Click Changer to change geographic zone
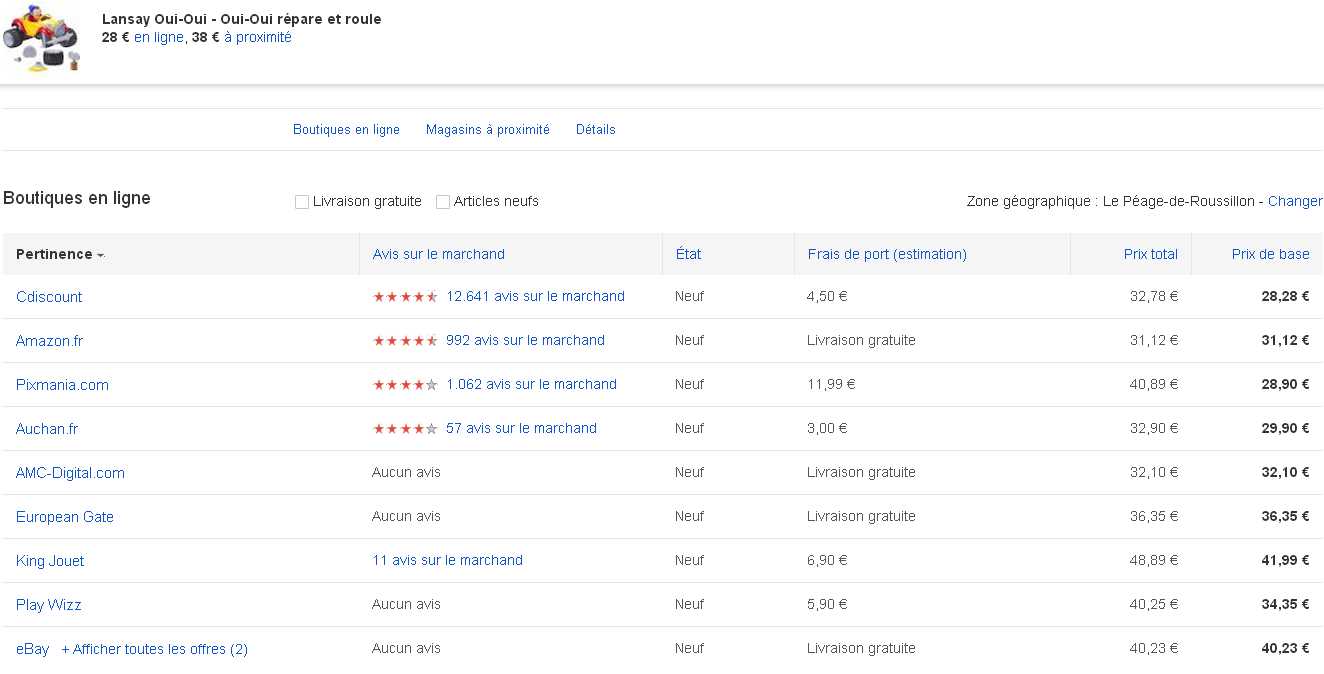 (x=1294, y=201)
